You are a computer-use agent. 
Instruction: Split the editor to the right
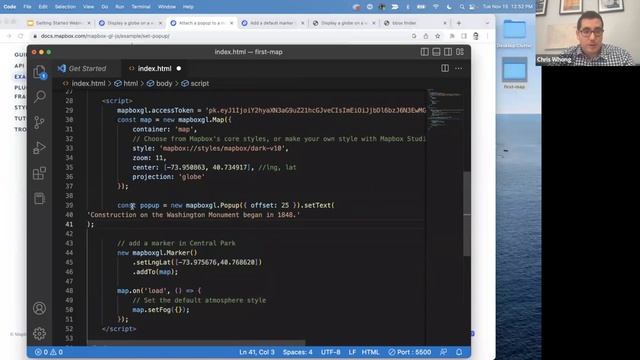pyautogui.click(x=445, y=69)
